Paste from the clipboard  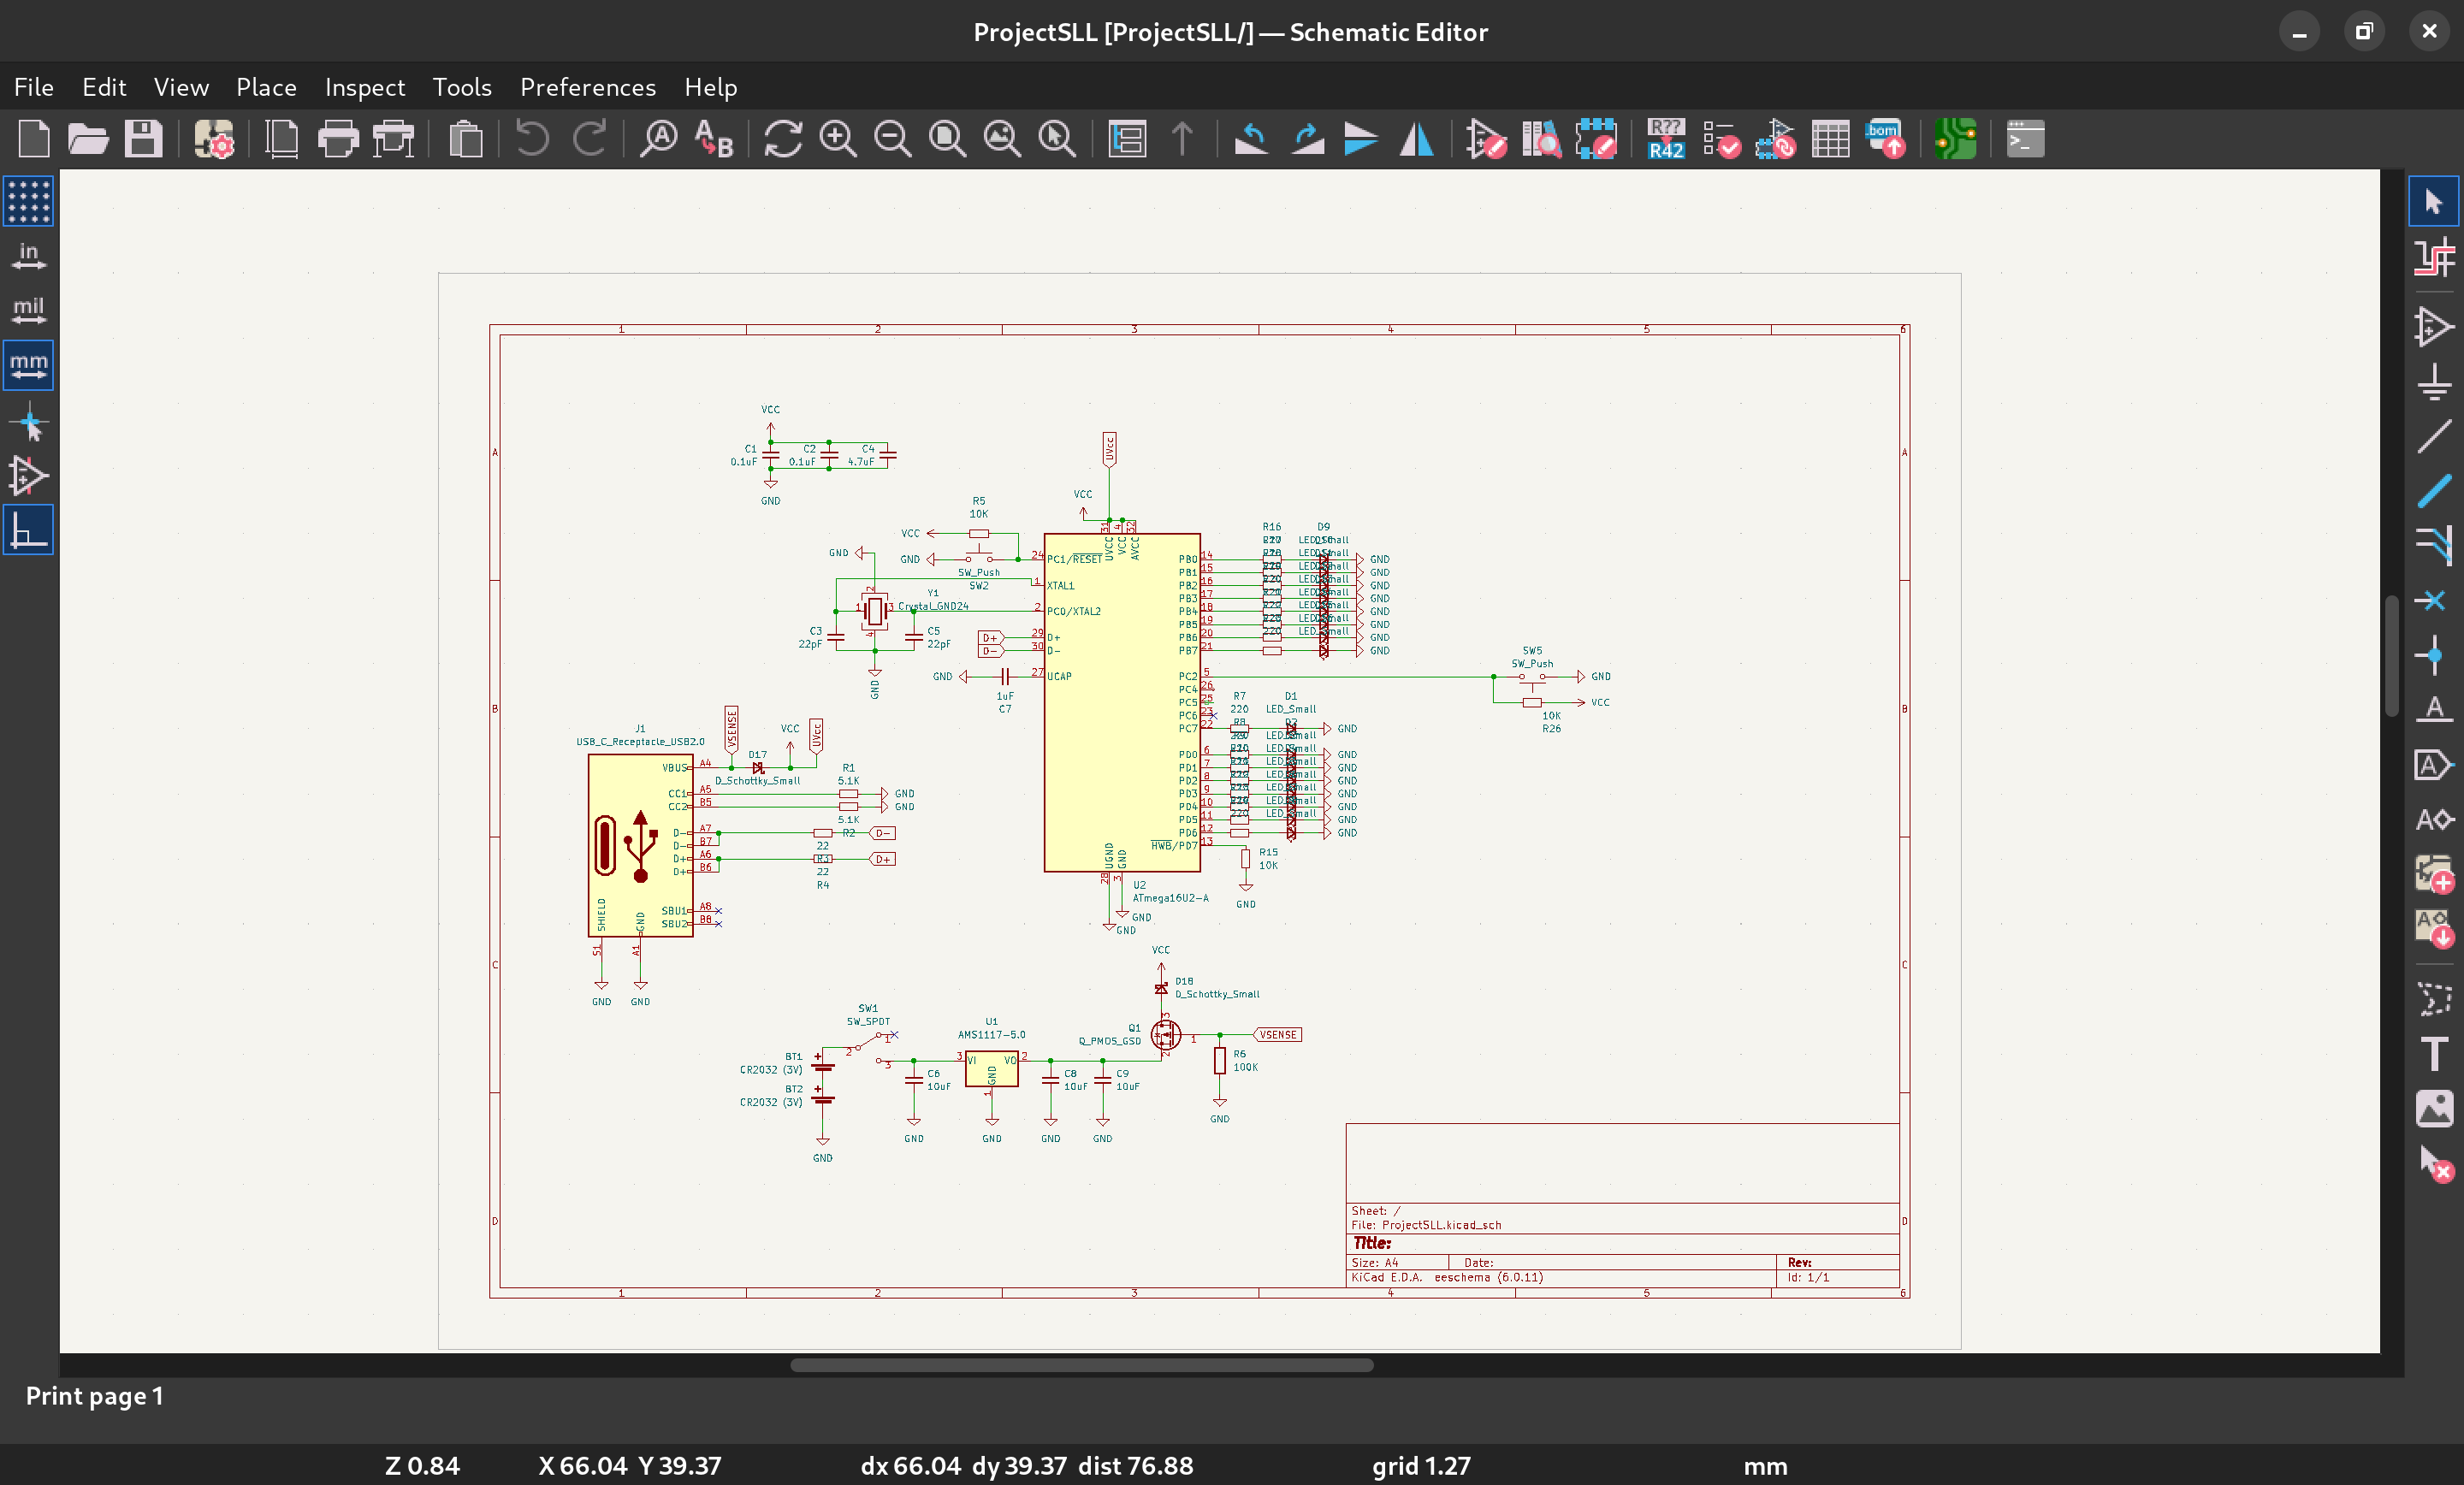(465, 138)
